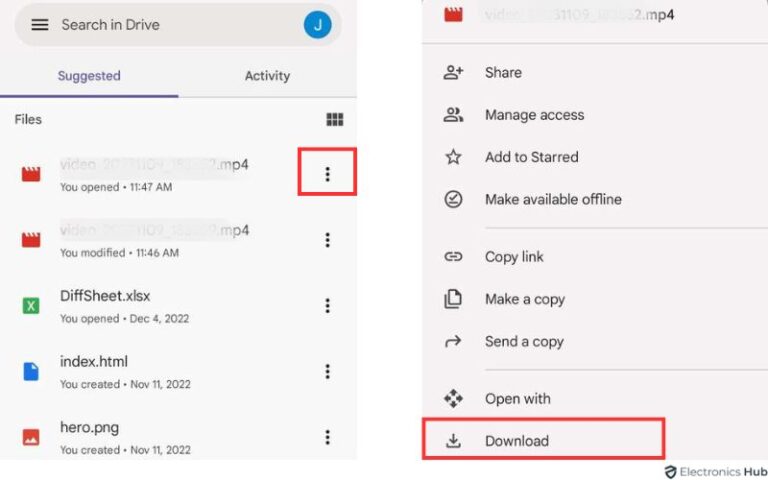Click the video icon in the menu header
Screen dimensions: 768x480
[453, 14]
